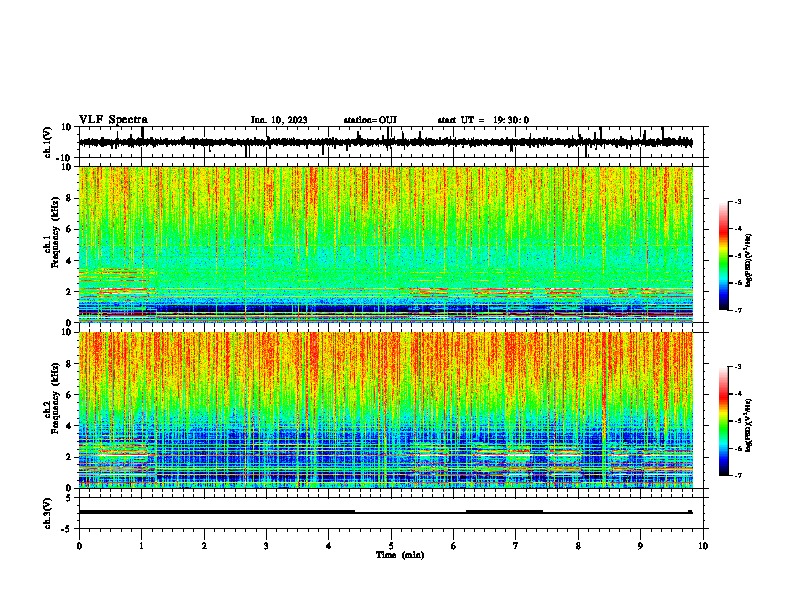Image resolution: width=792 pixels, height=612 pixels.
Task: Click the ch.1 spectrogram plot
Action: pyautogui.click(x=386, y=244)
